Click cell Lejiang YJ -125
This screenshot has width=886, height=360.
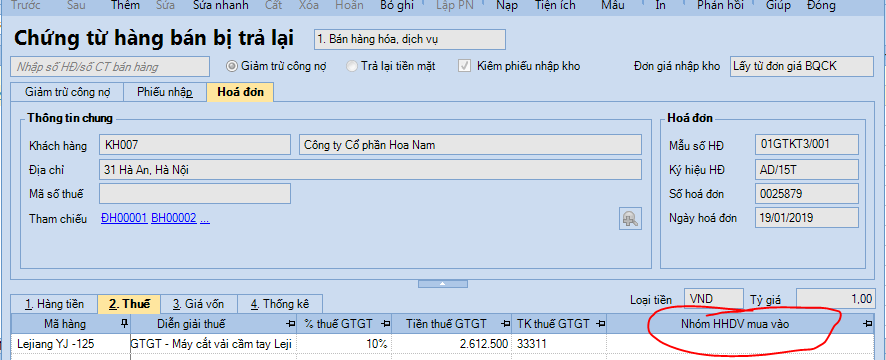coord(71,344)
